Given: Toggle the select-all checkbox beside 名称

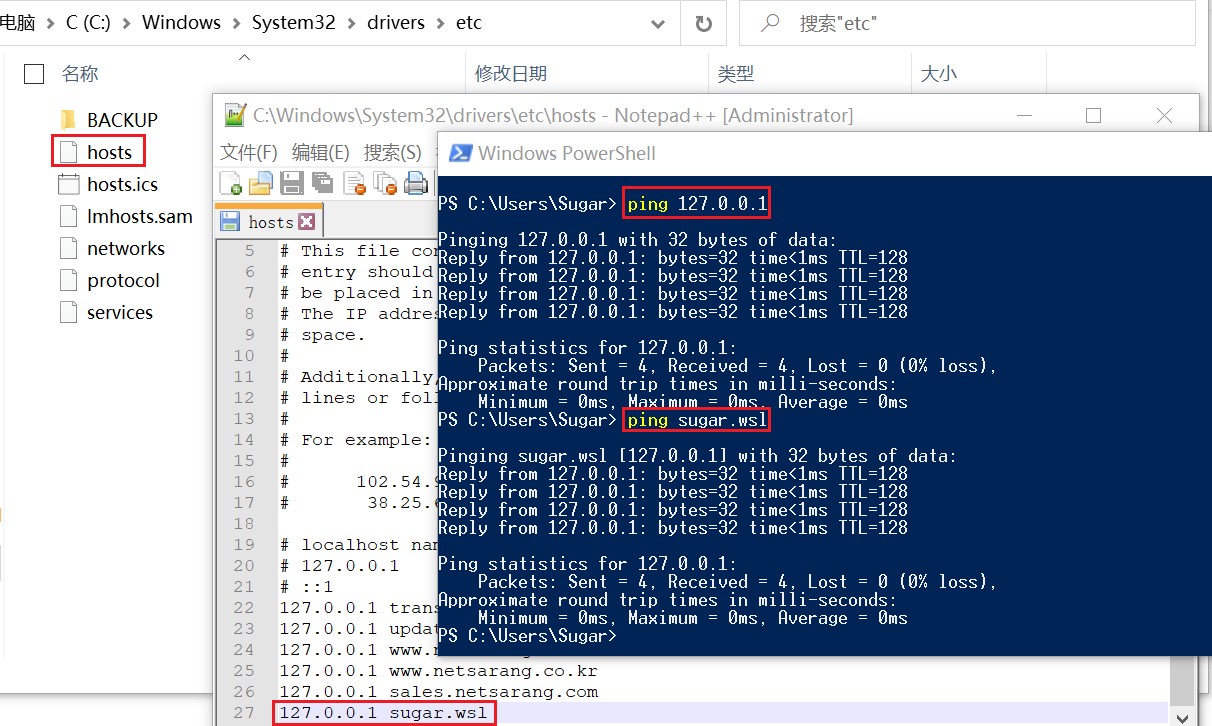Looking at the screenshot, I should pyautogui.click(x=34, y=73).
